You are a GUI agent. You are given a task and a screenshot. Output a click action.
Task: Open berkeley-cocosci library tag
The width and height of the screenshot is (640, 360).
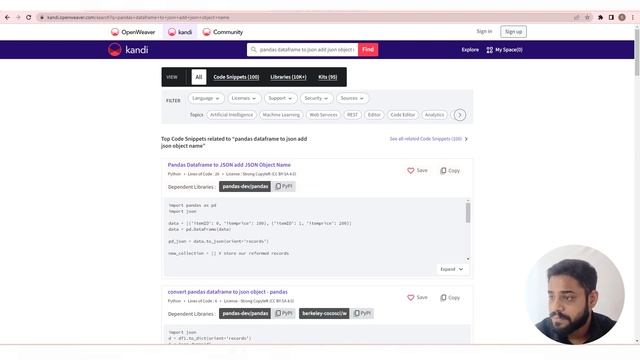324,313
